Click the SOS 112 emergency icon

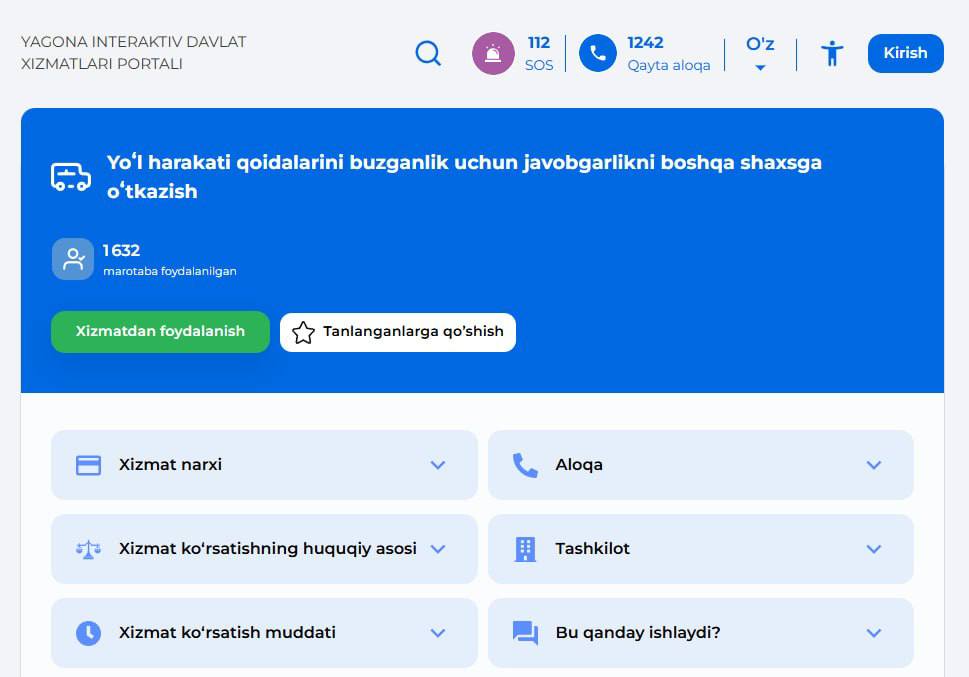tap(493, 53)
